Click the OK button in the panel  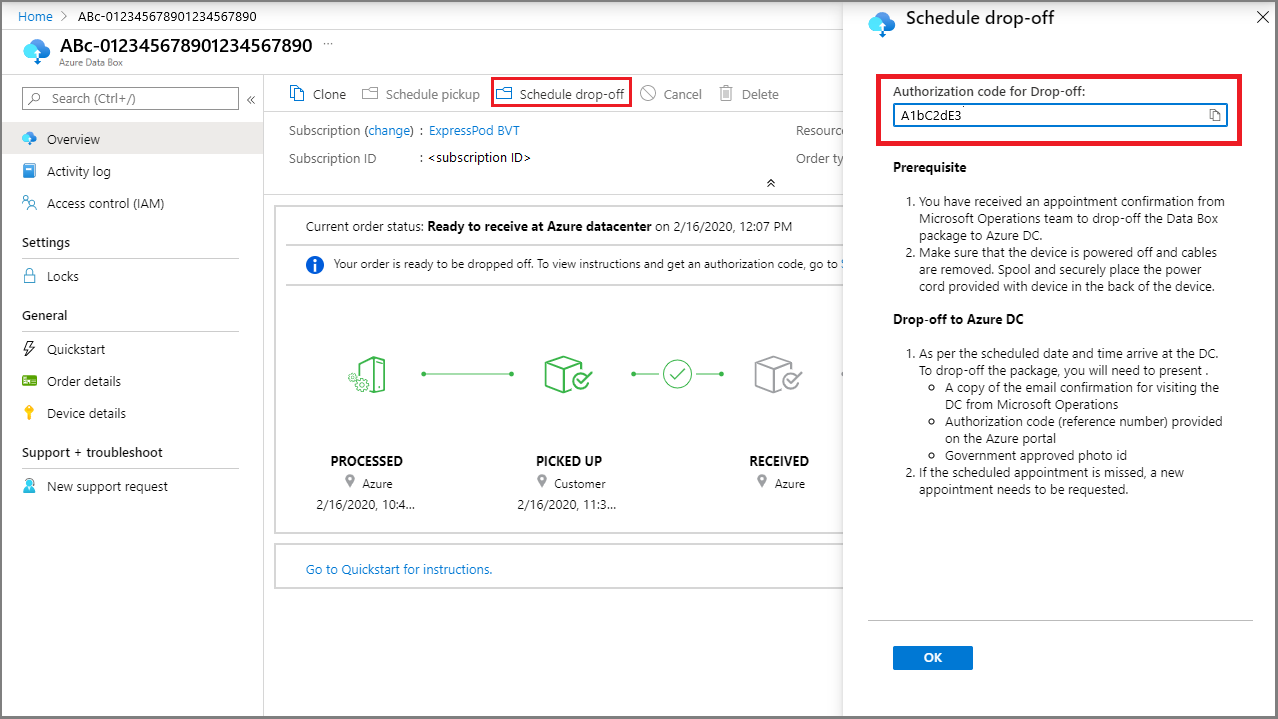(932, 657)
